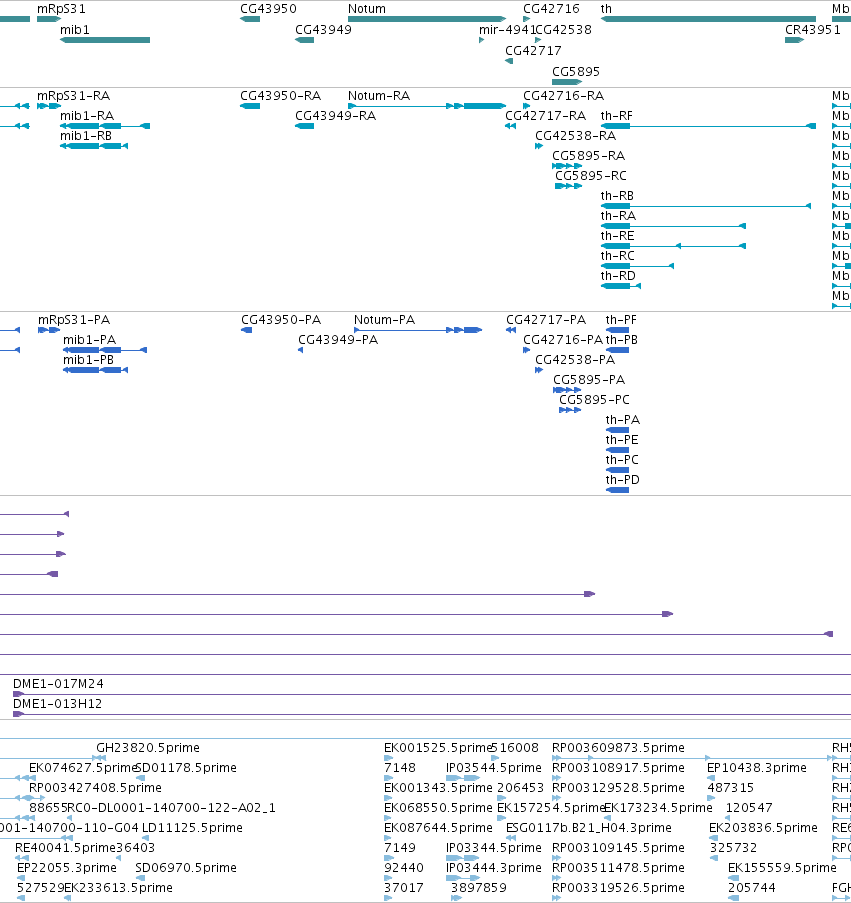Click the CG43949-PA protein label
Screen dimensions: 851x903
coord(338,340)
